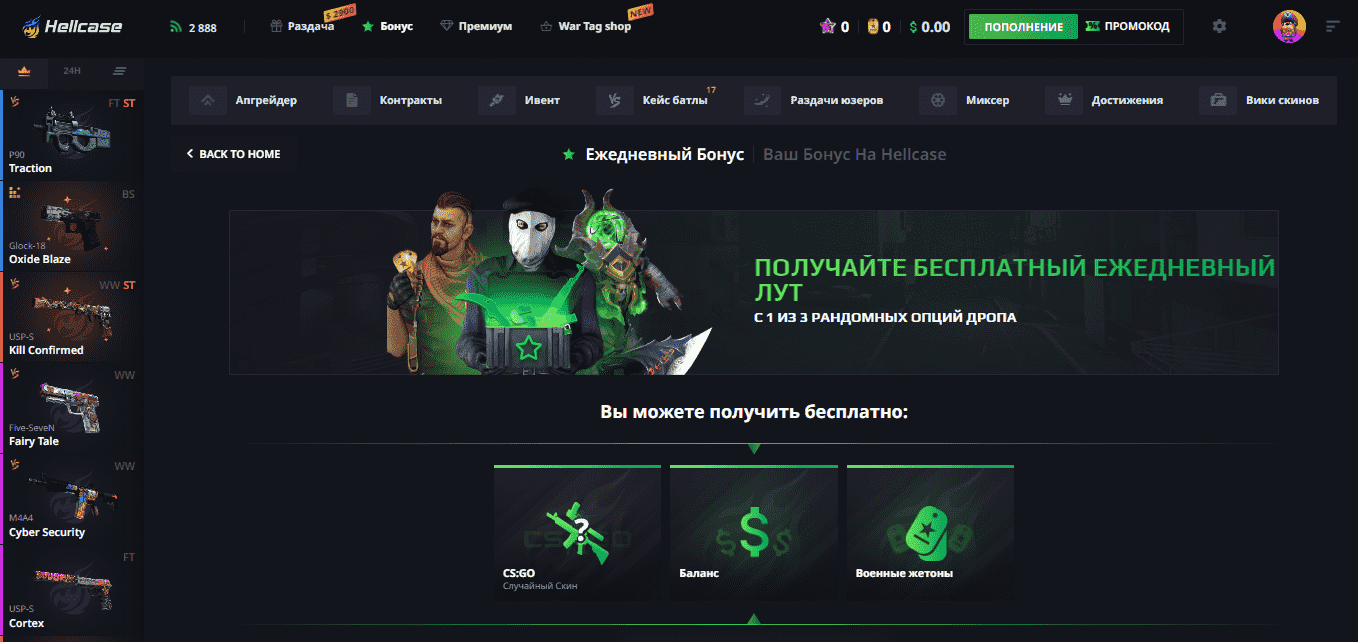Open the P90 Traction drop thumbnail
1358x642 pixels.
click(72, 135)
